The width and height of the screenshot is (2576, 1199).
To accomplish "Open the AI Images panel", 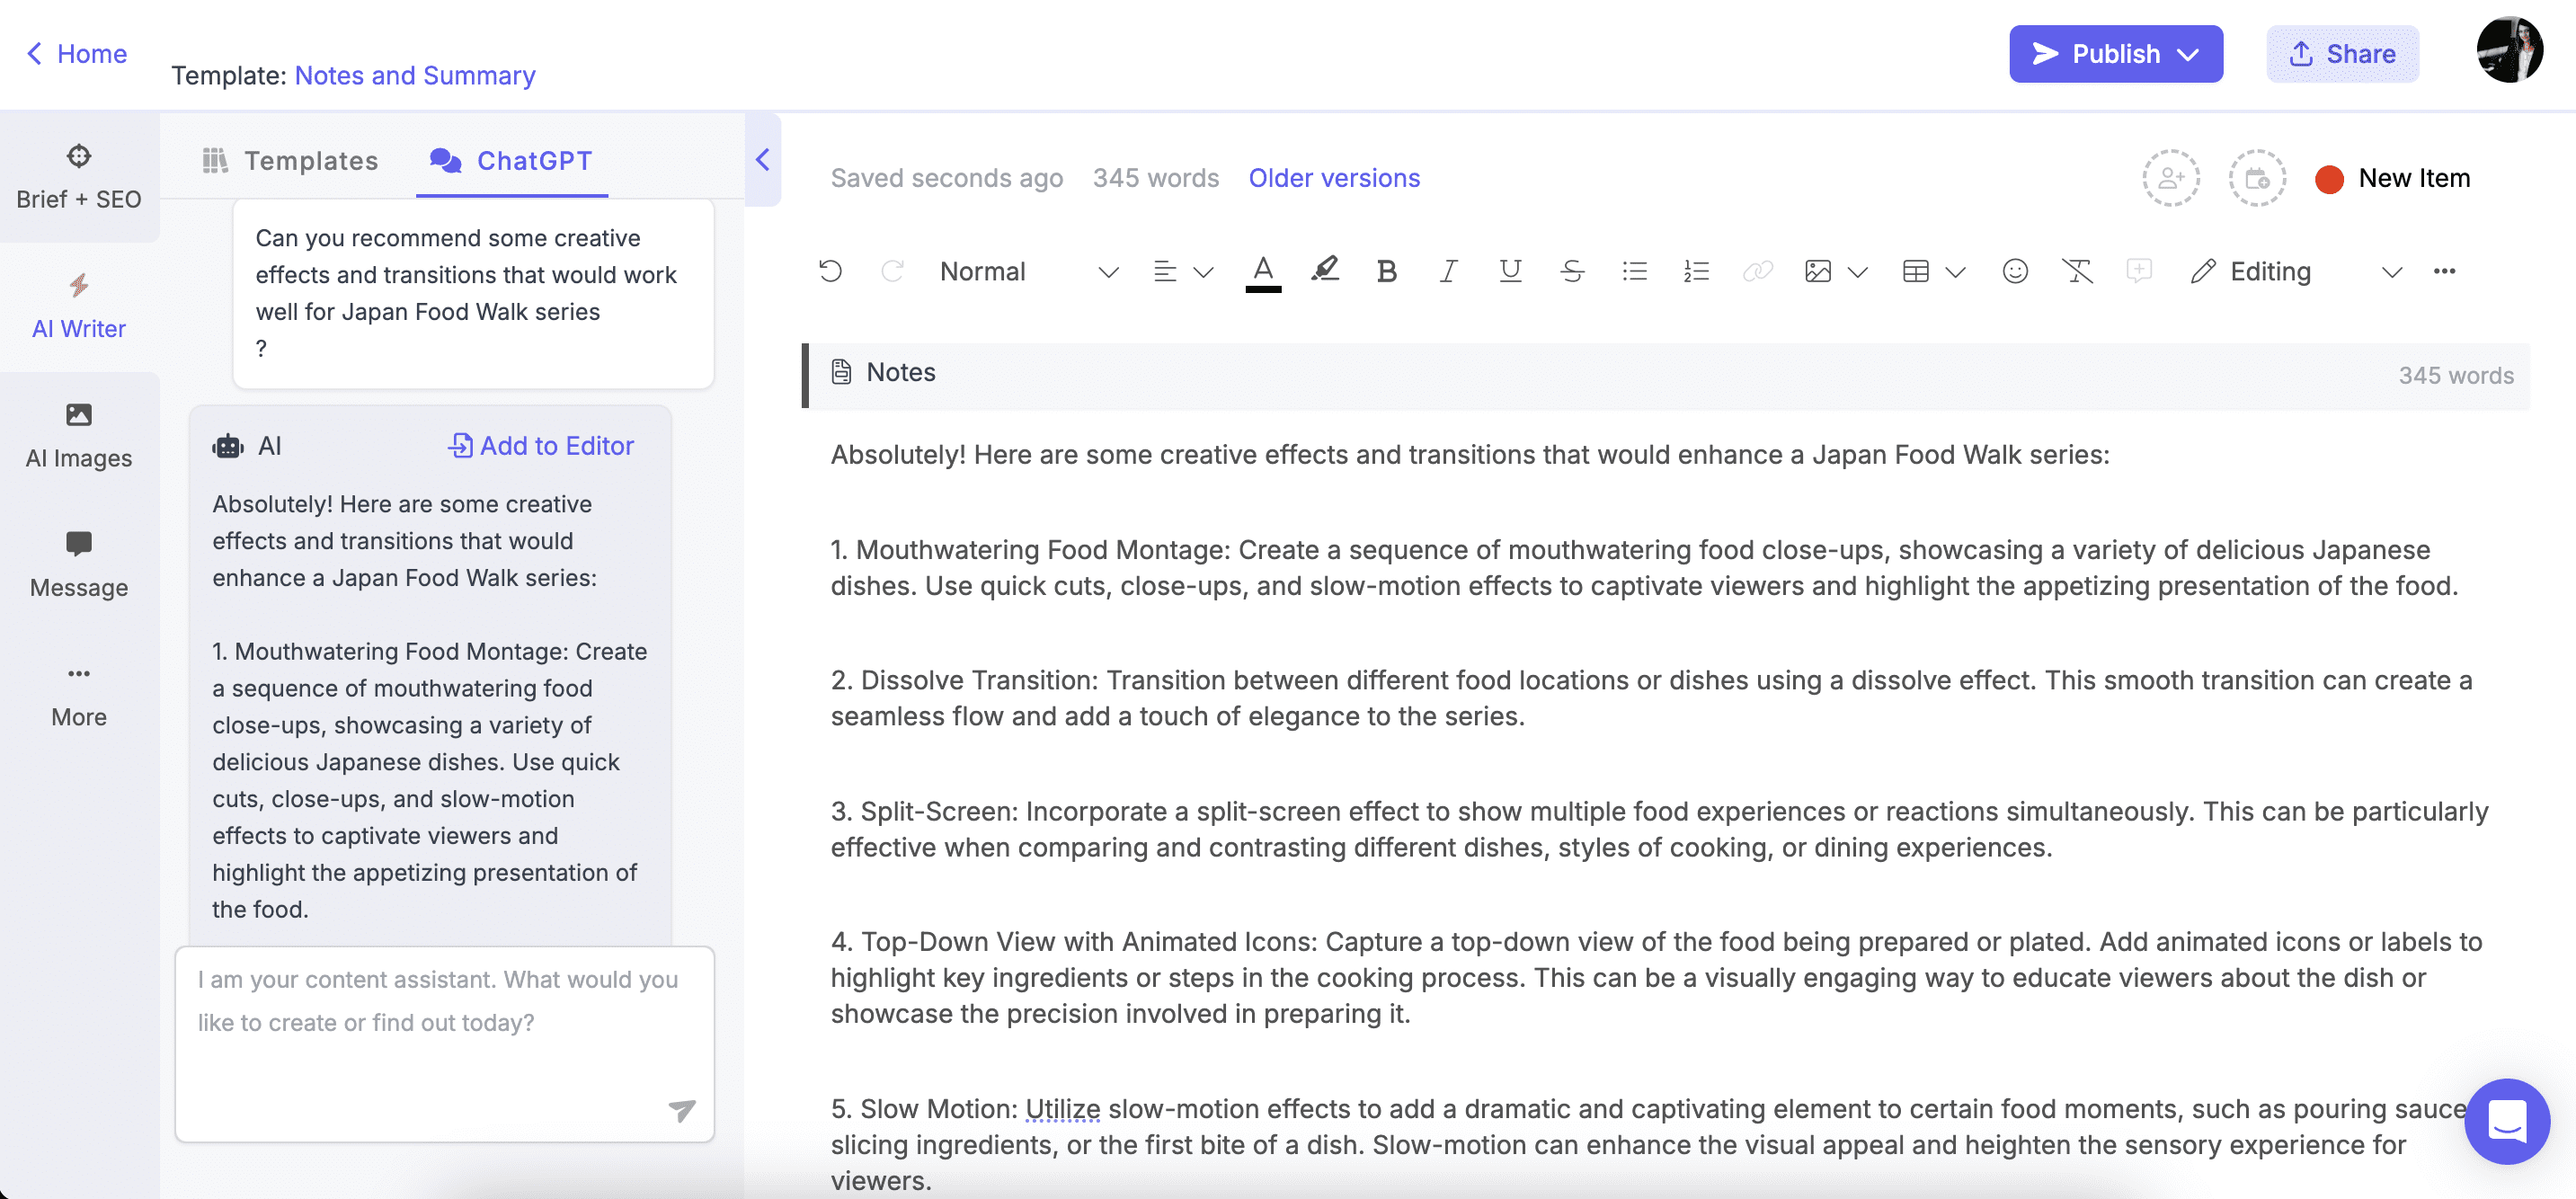I will tap(79, 436).
